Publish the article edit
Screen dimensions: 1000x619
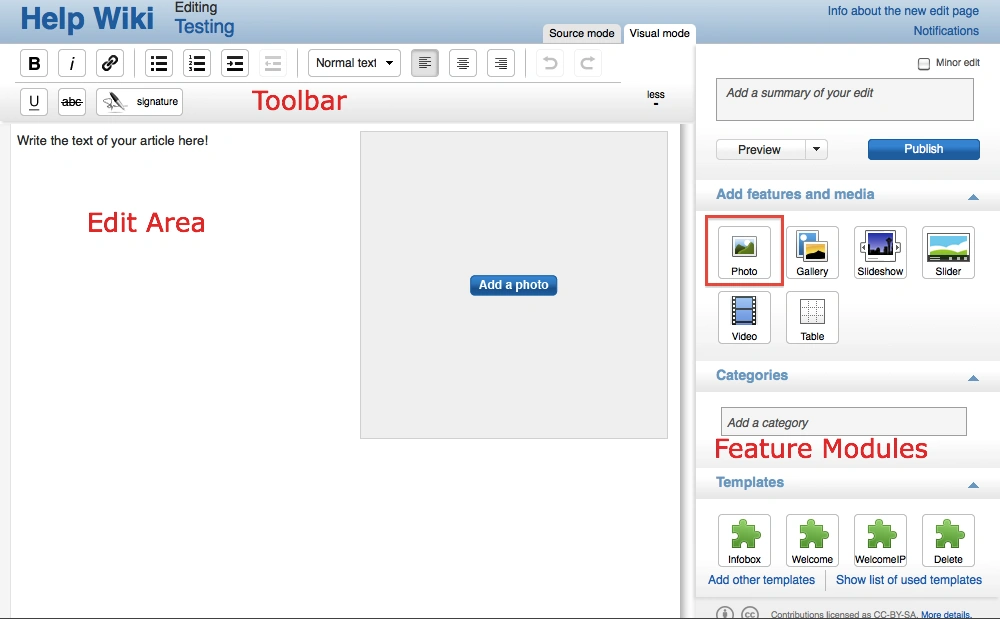coord(923,149)
